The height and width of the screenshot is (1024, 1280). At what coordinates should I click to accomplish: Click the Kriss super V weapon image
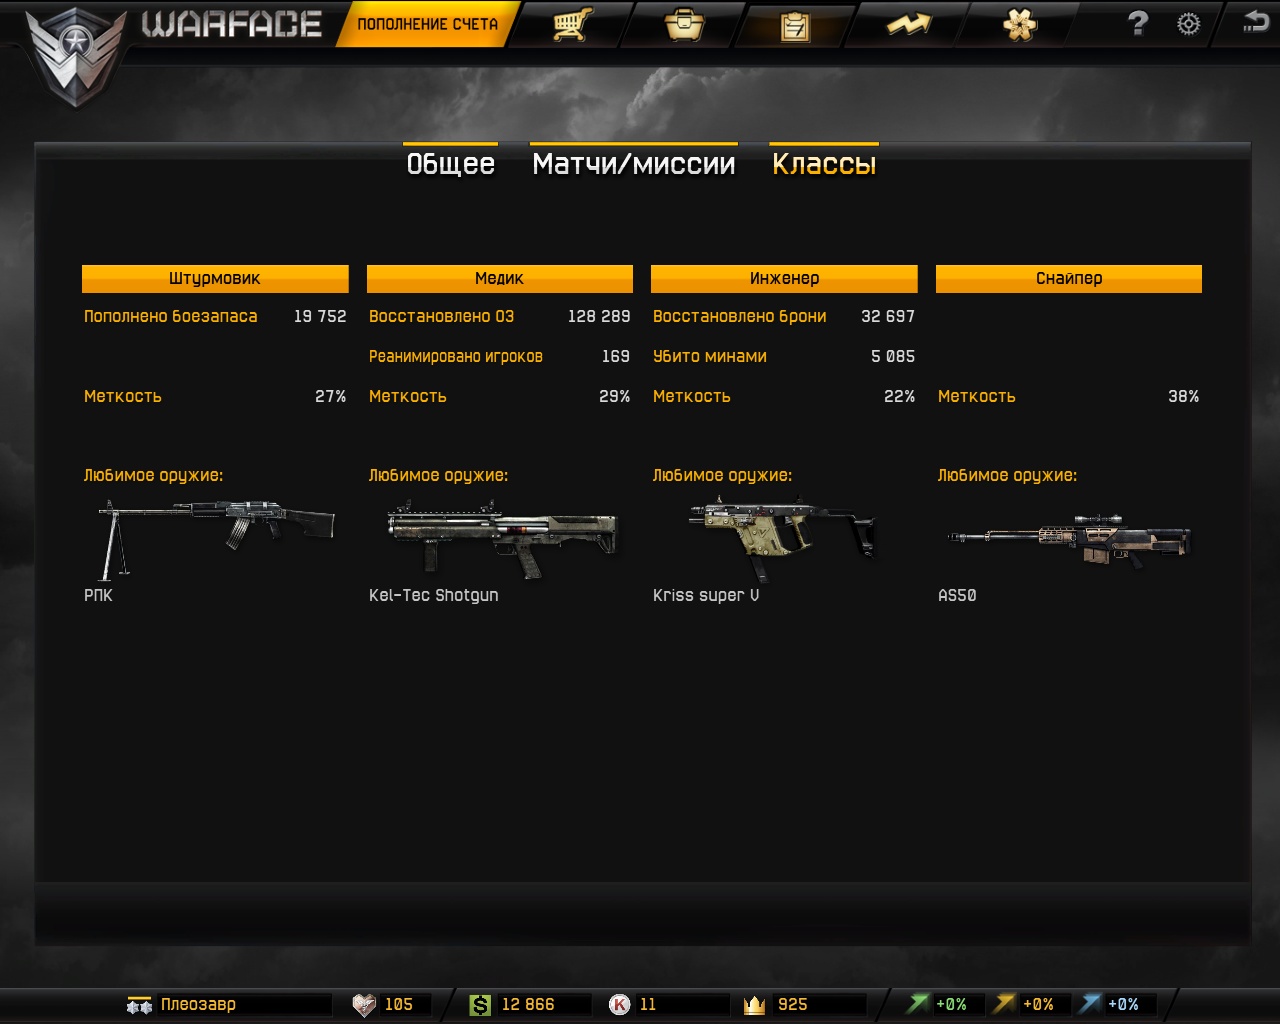click(x=782, y=537)
